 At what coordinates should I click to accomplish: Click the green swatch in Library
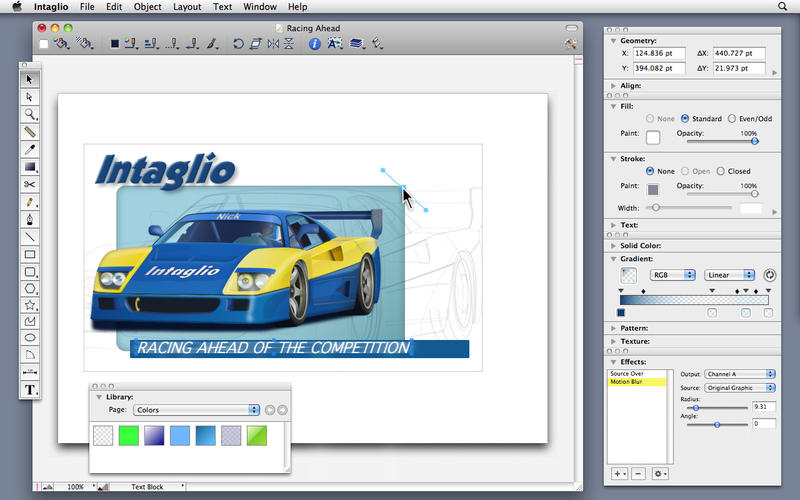127,435
